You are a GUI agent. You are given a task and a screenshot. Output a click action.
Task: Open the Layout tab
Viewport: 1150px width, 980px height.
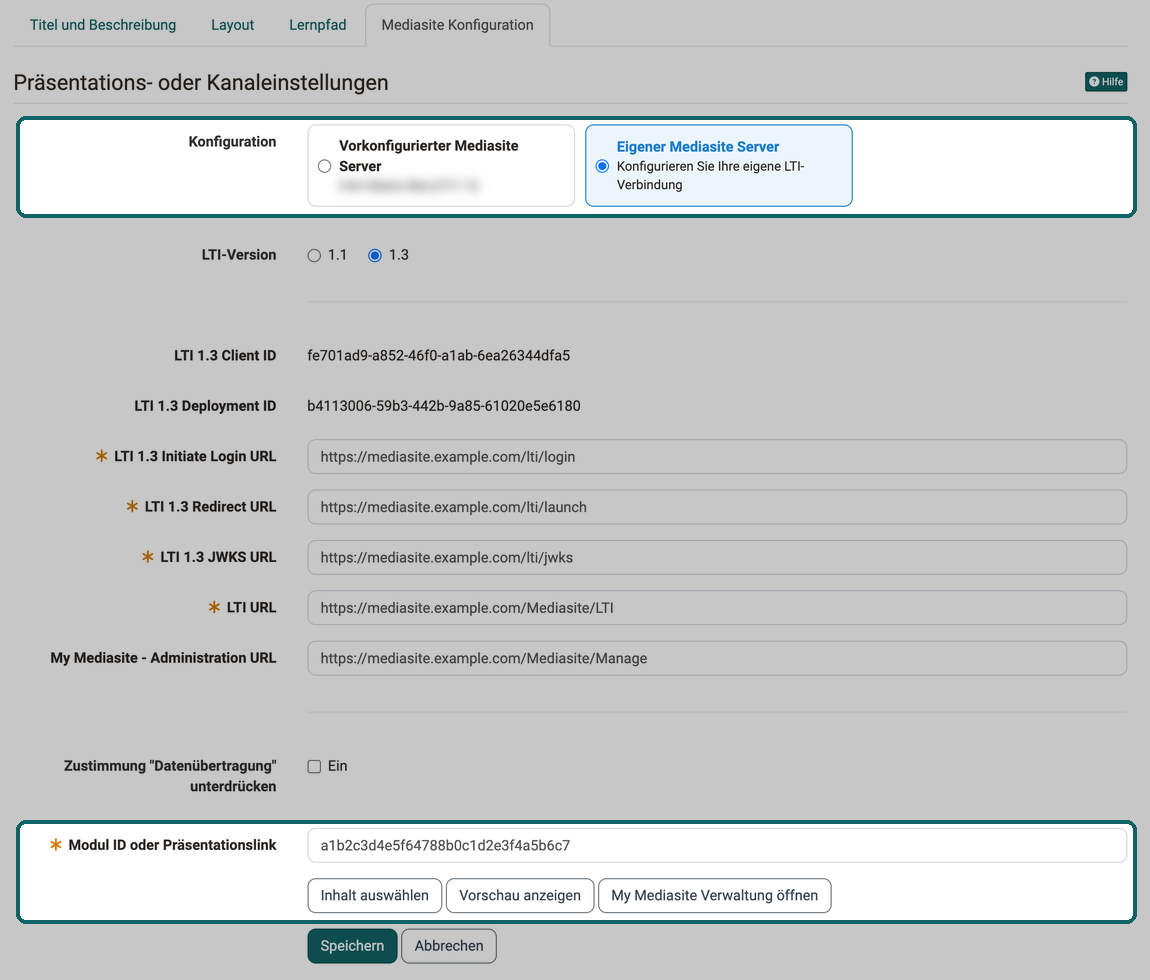point(232,25)
